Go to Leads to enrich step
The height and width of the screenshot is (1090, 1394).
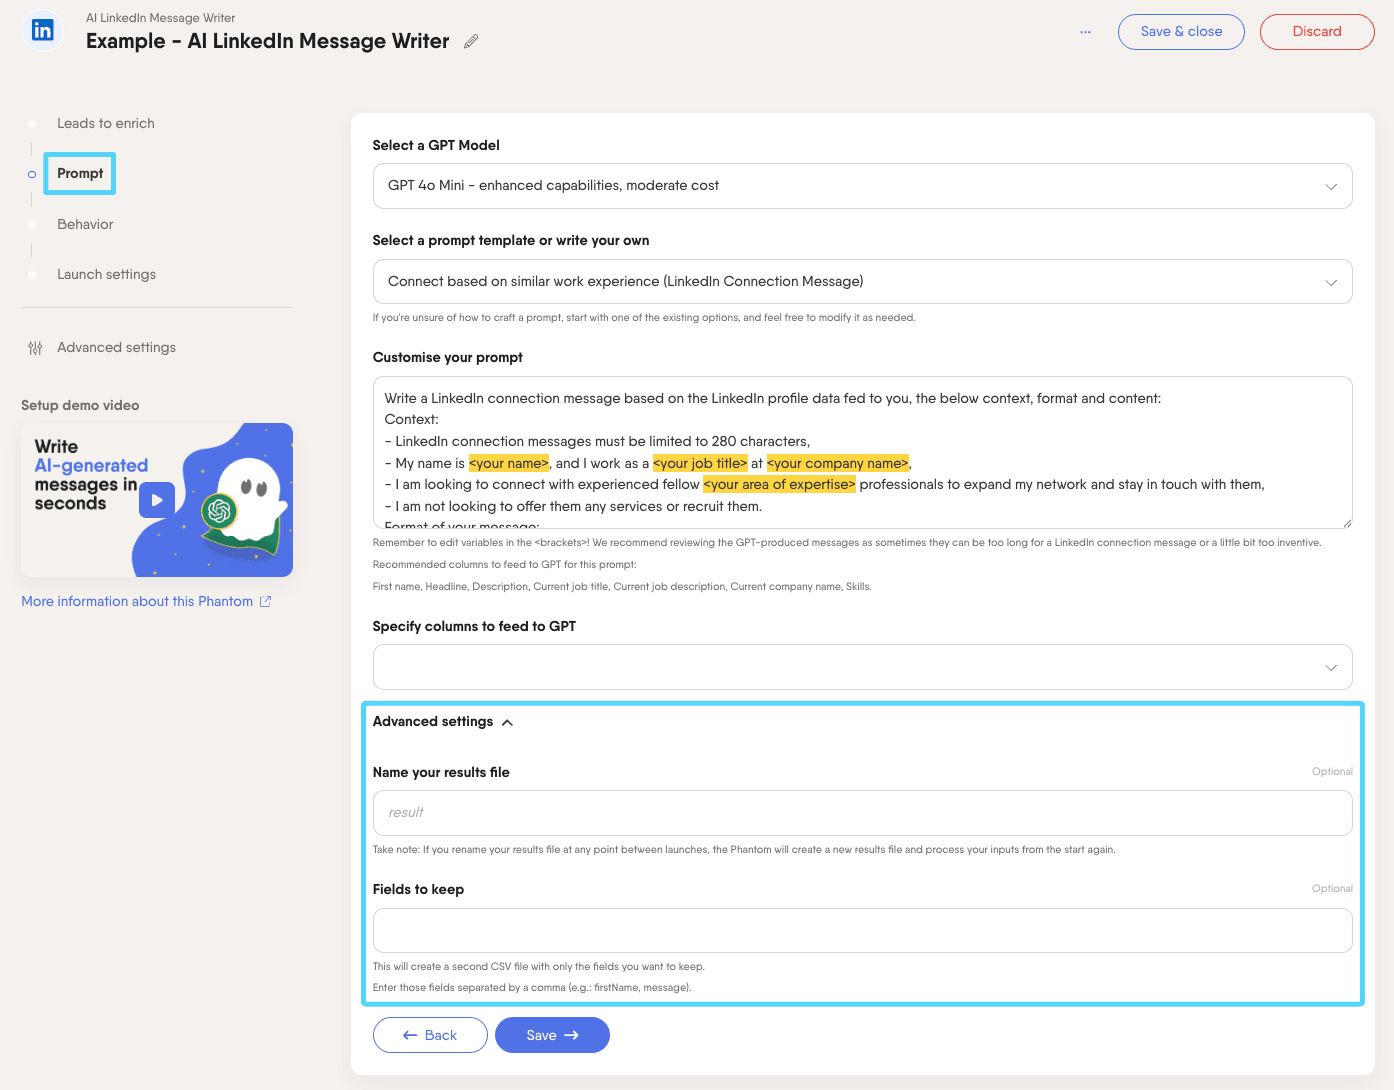[105, 123]
